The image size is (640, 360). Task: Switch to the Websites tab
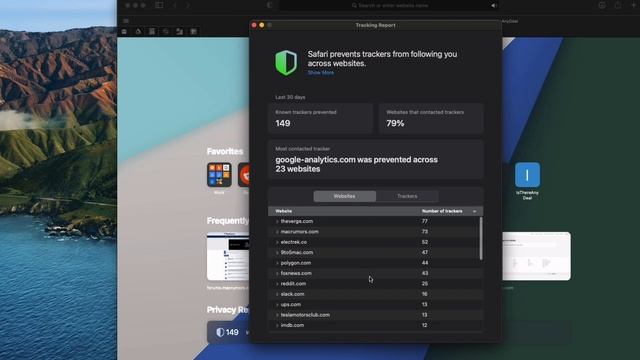click(x=344, y=196)
